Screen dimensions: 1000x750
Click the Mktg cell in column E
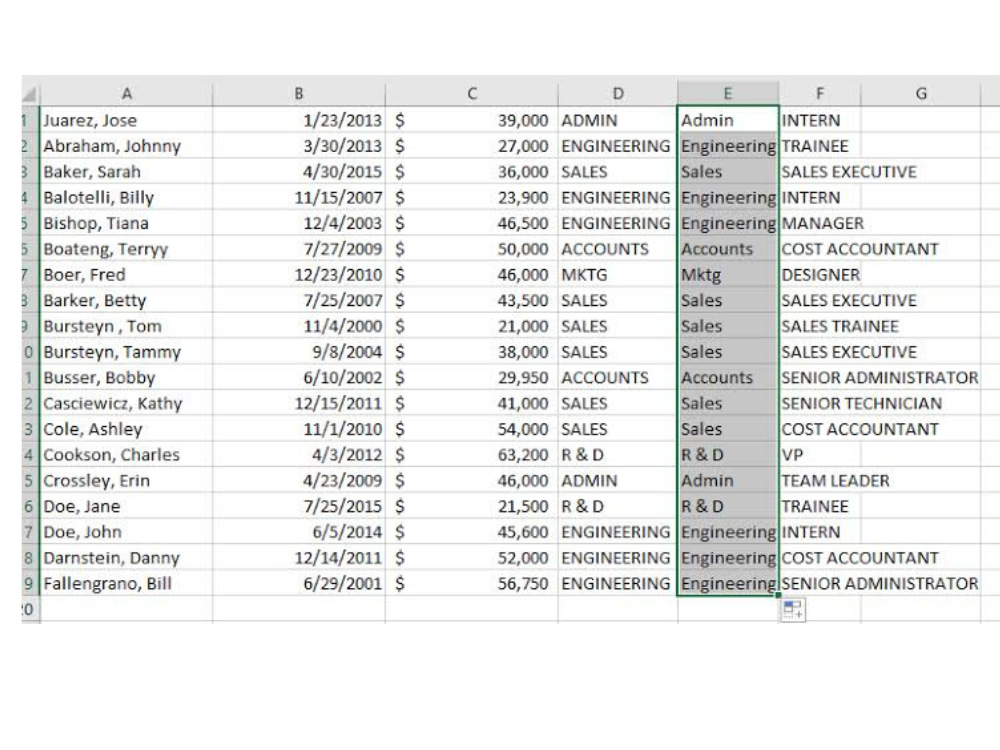[x=728, y=274]
